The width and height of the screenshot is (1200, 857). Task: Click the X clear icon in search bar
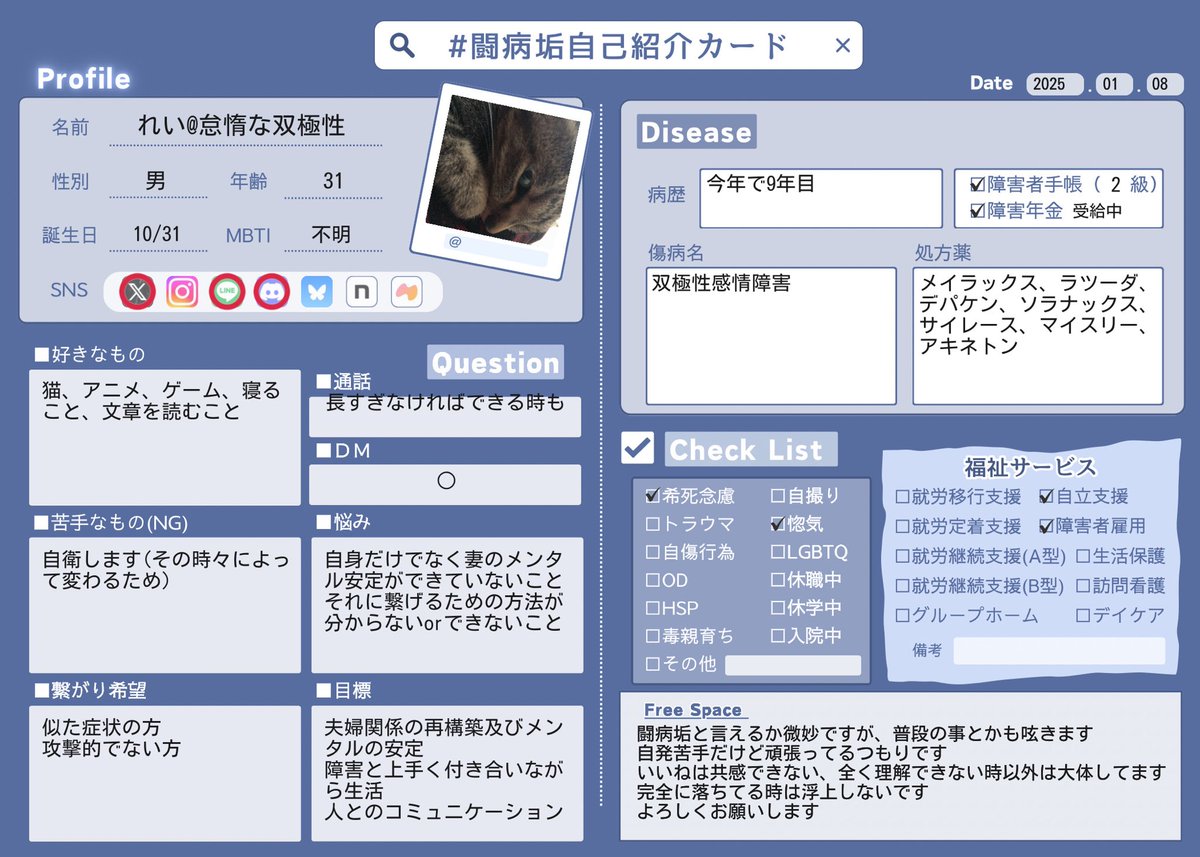pyautogui.click(x=842, y=45)
